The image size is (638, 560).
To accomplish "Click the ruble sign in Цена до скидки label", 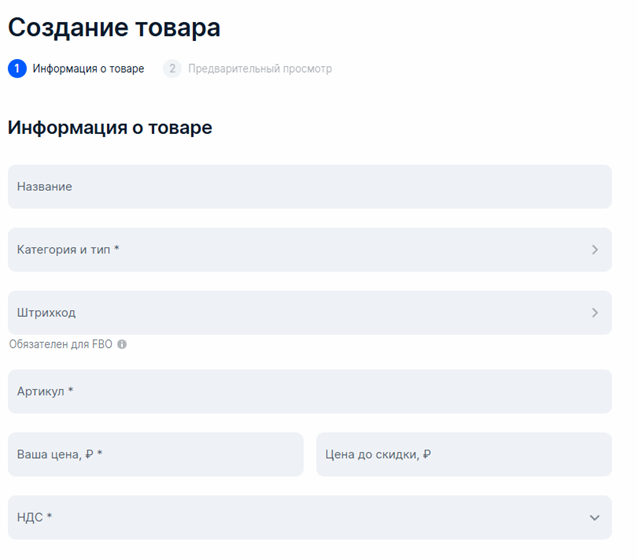I will pos(427,455).
